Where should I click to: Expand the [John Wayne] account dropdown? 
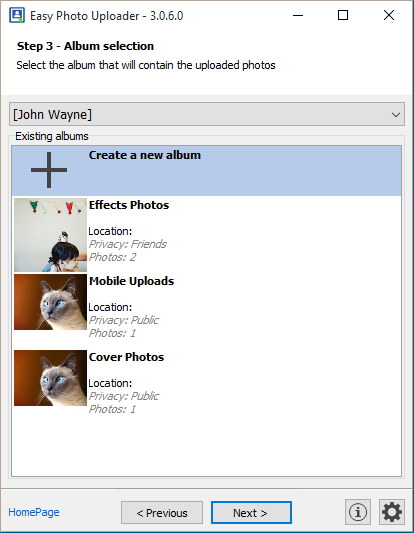[x=207, y=114]
